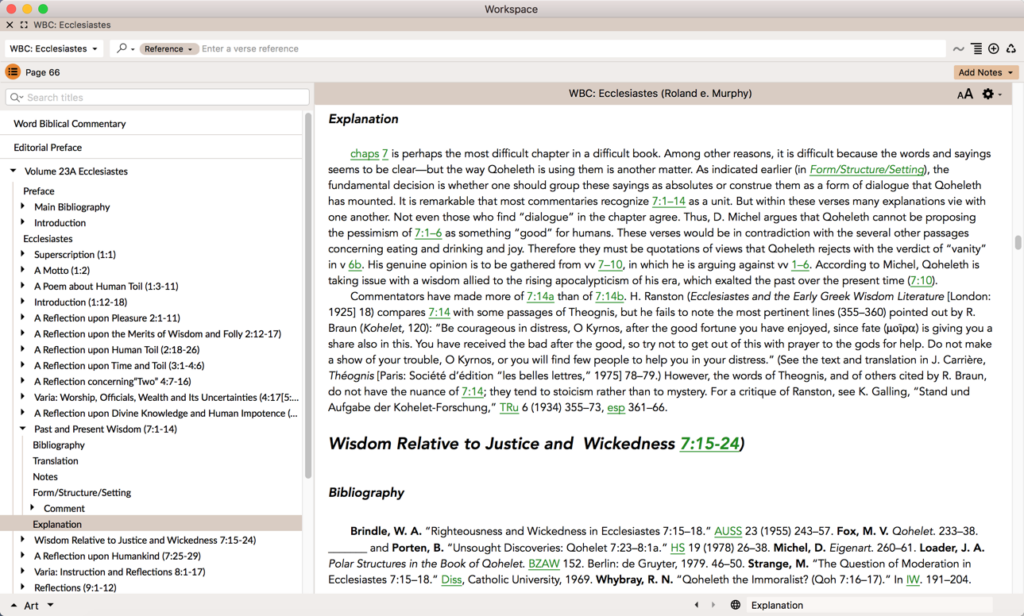
Task: Open the WBC: Ecclesiastes dropdown selector
Action: (x=52, y=47)
